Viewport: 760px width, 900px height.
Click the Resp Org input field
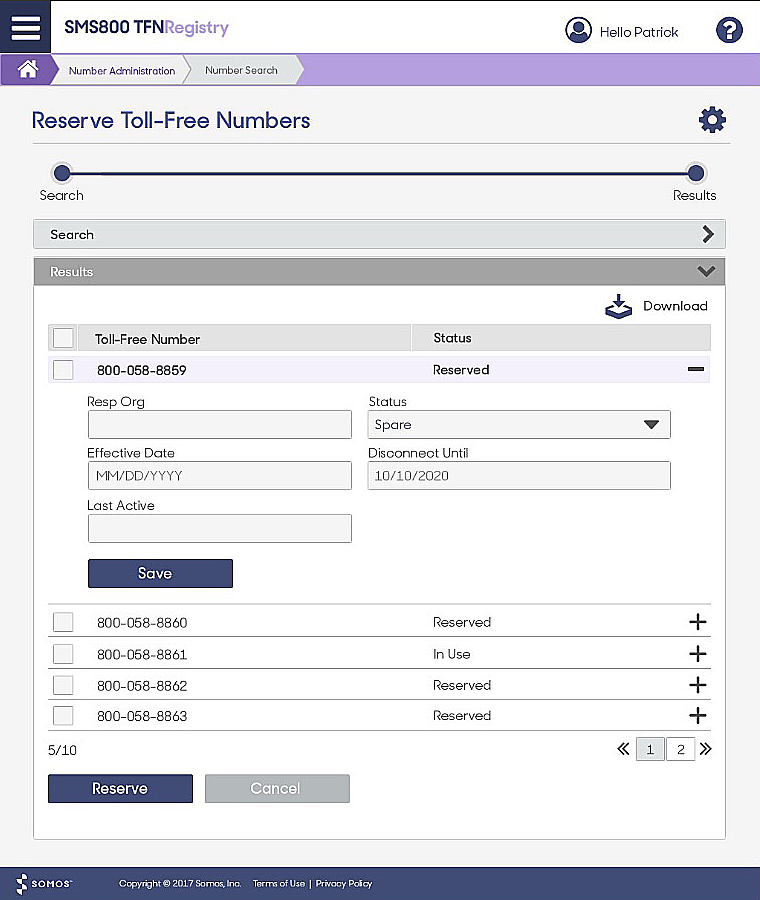click(x=219, y=425)
